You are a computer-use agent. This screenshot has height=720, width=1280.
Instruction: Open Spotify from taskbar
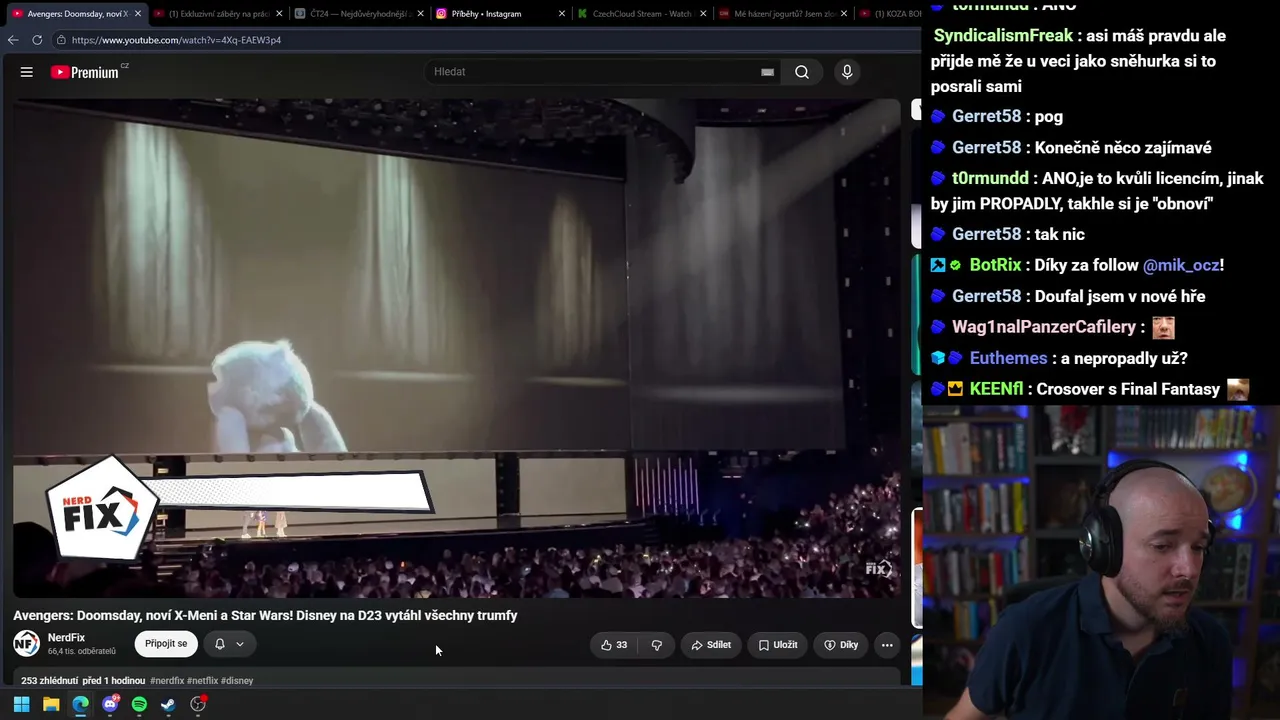139,704
